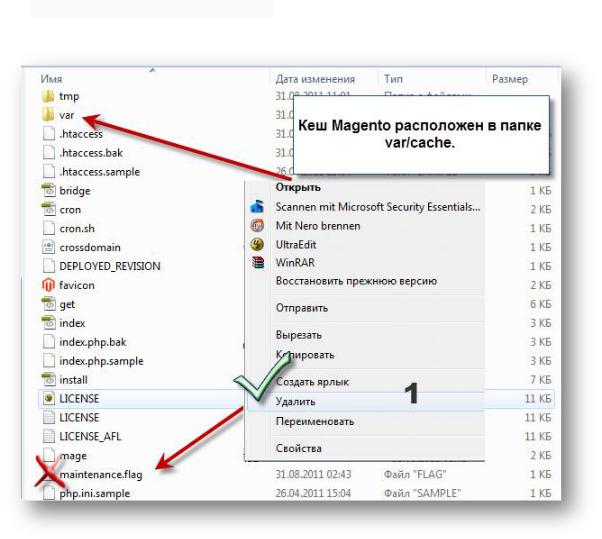Select the .htaccess.sample file name

pos(99,172)
